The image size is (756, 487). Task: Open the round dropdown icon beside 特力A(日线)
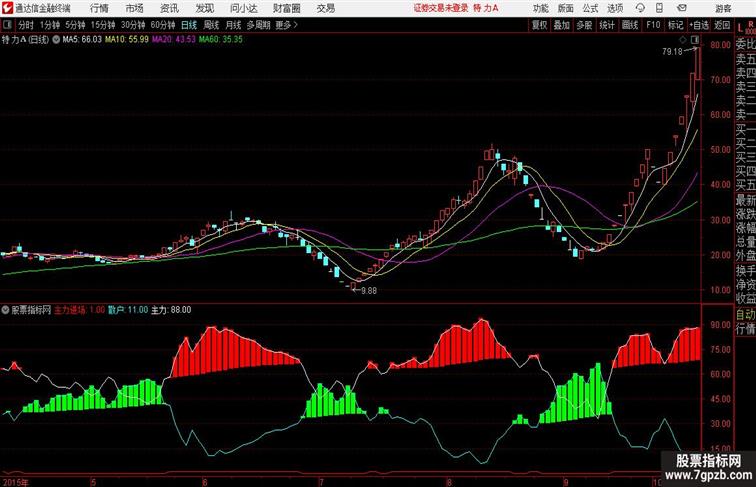pyautogui.click(x=56, y=40)
